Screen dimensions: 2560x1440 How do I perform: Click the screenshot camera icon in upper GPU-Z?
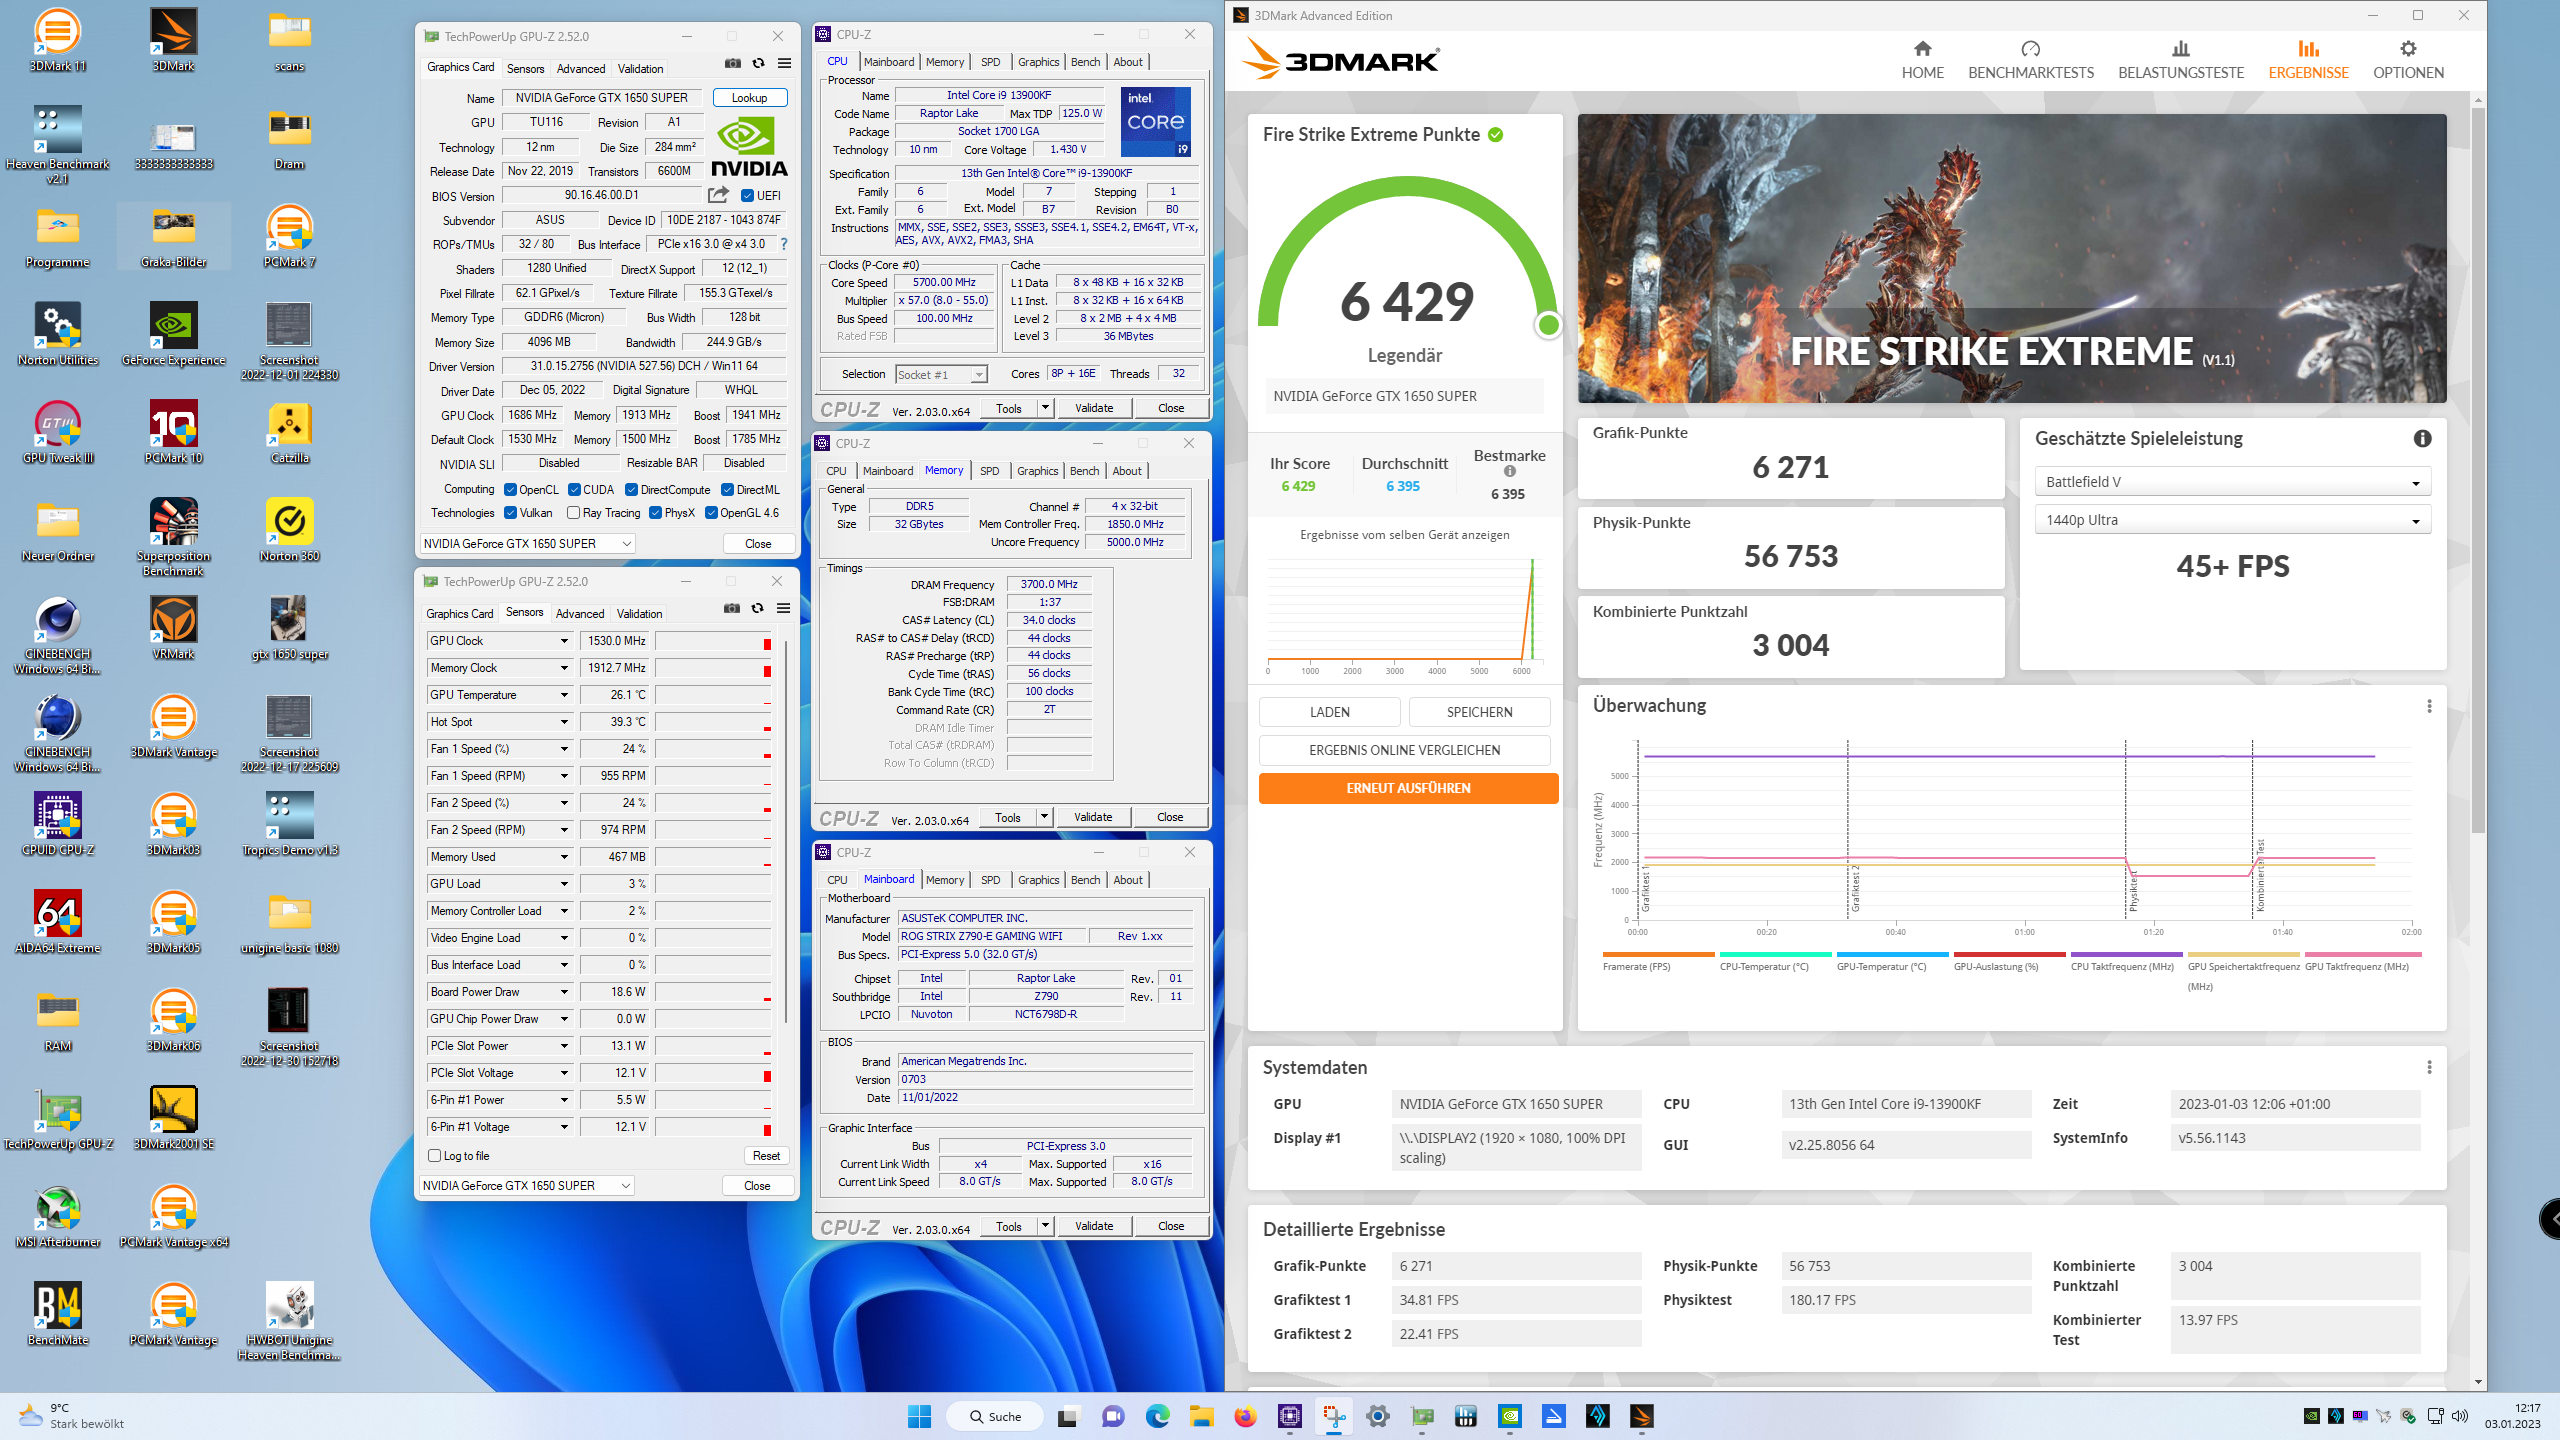pos(733,64)
